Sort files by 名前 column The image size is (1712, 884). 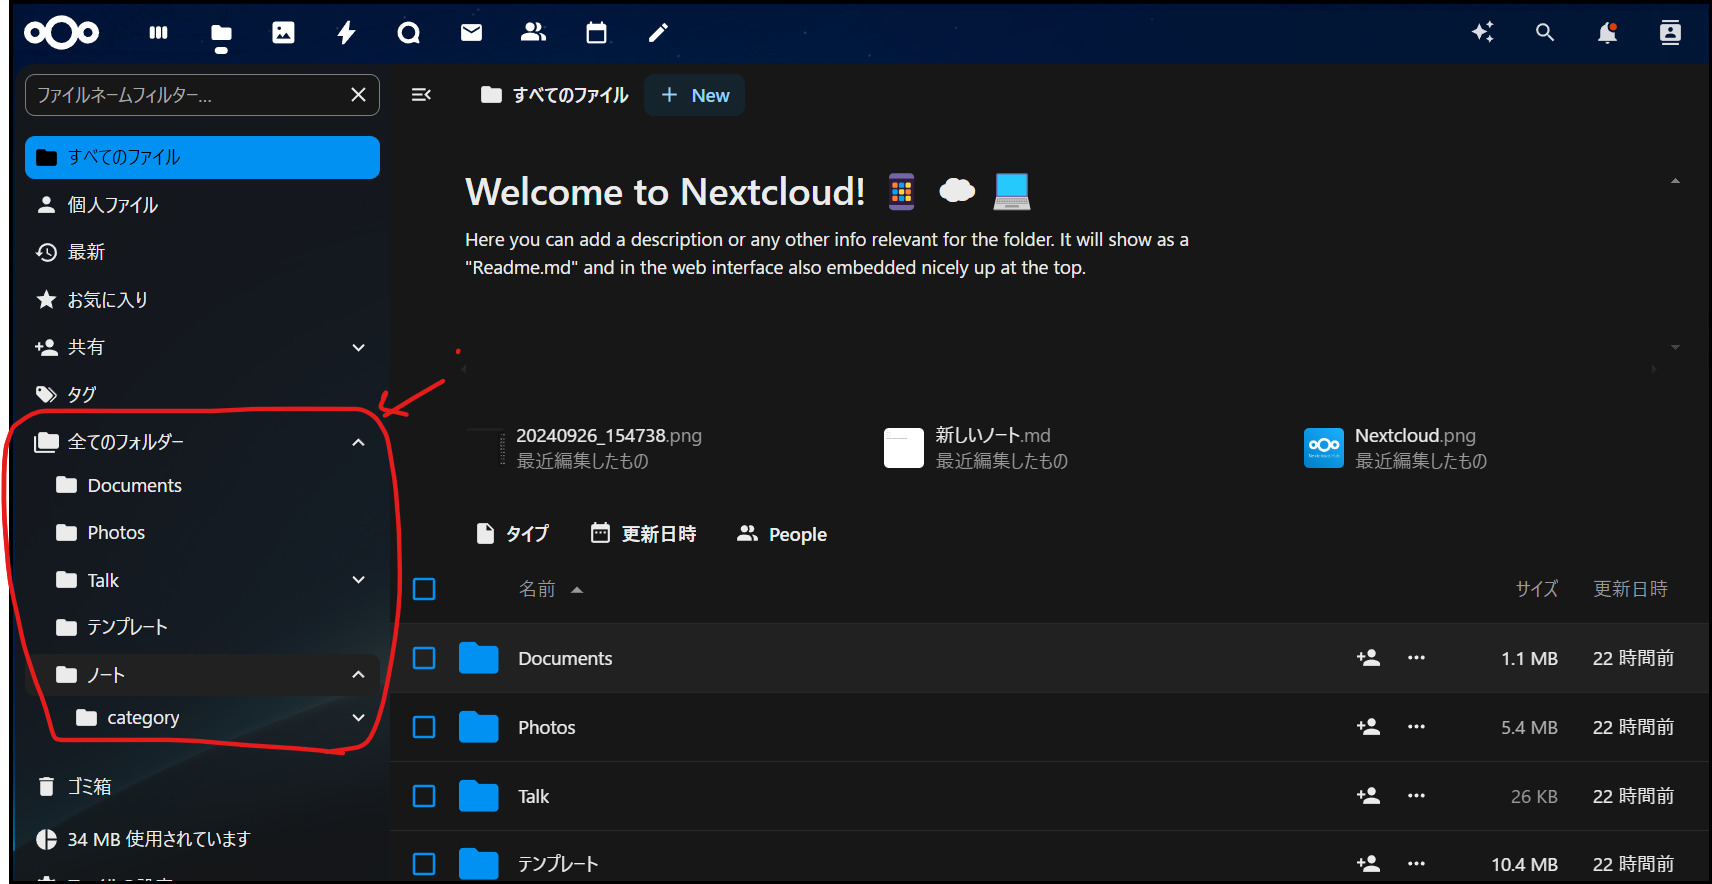click(550, 589)
